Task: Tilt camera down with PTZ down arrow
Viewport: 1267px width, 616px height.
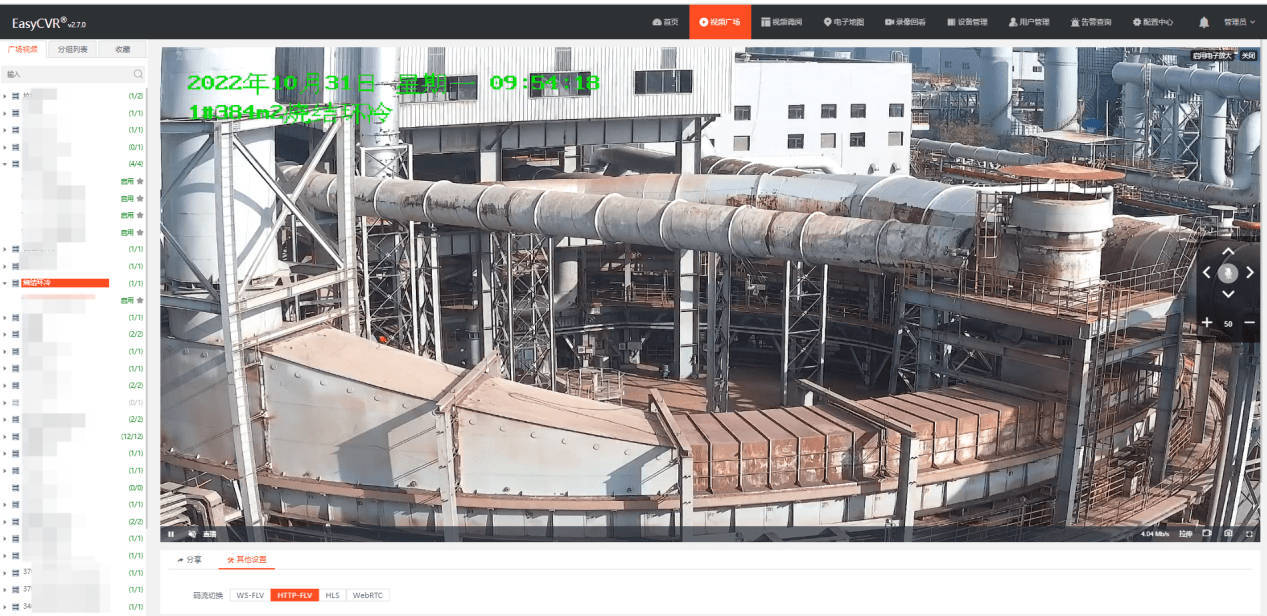Action: (x=1228, y=294)
